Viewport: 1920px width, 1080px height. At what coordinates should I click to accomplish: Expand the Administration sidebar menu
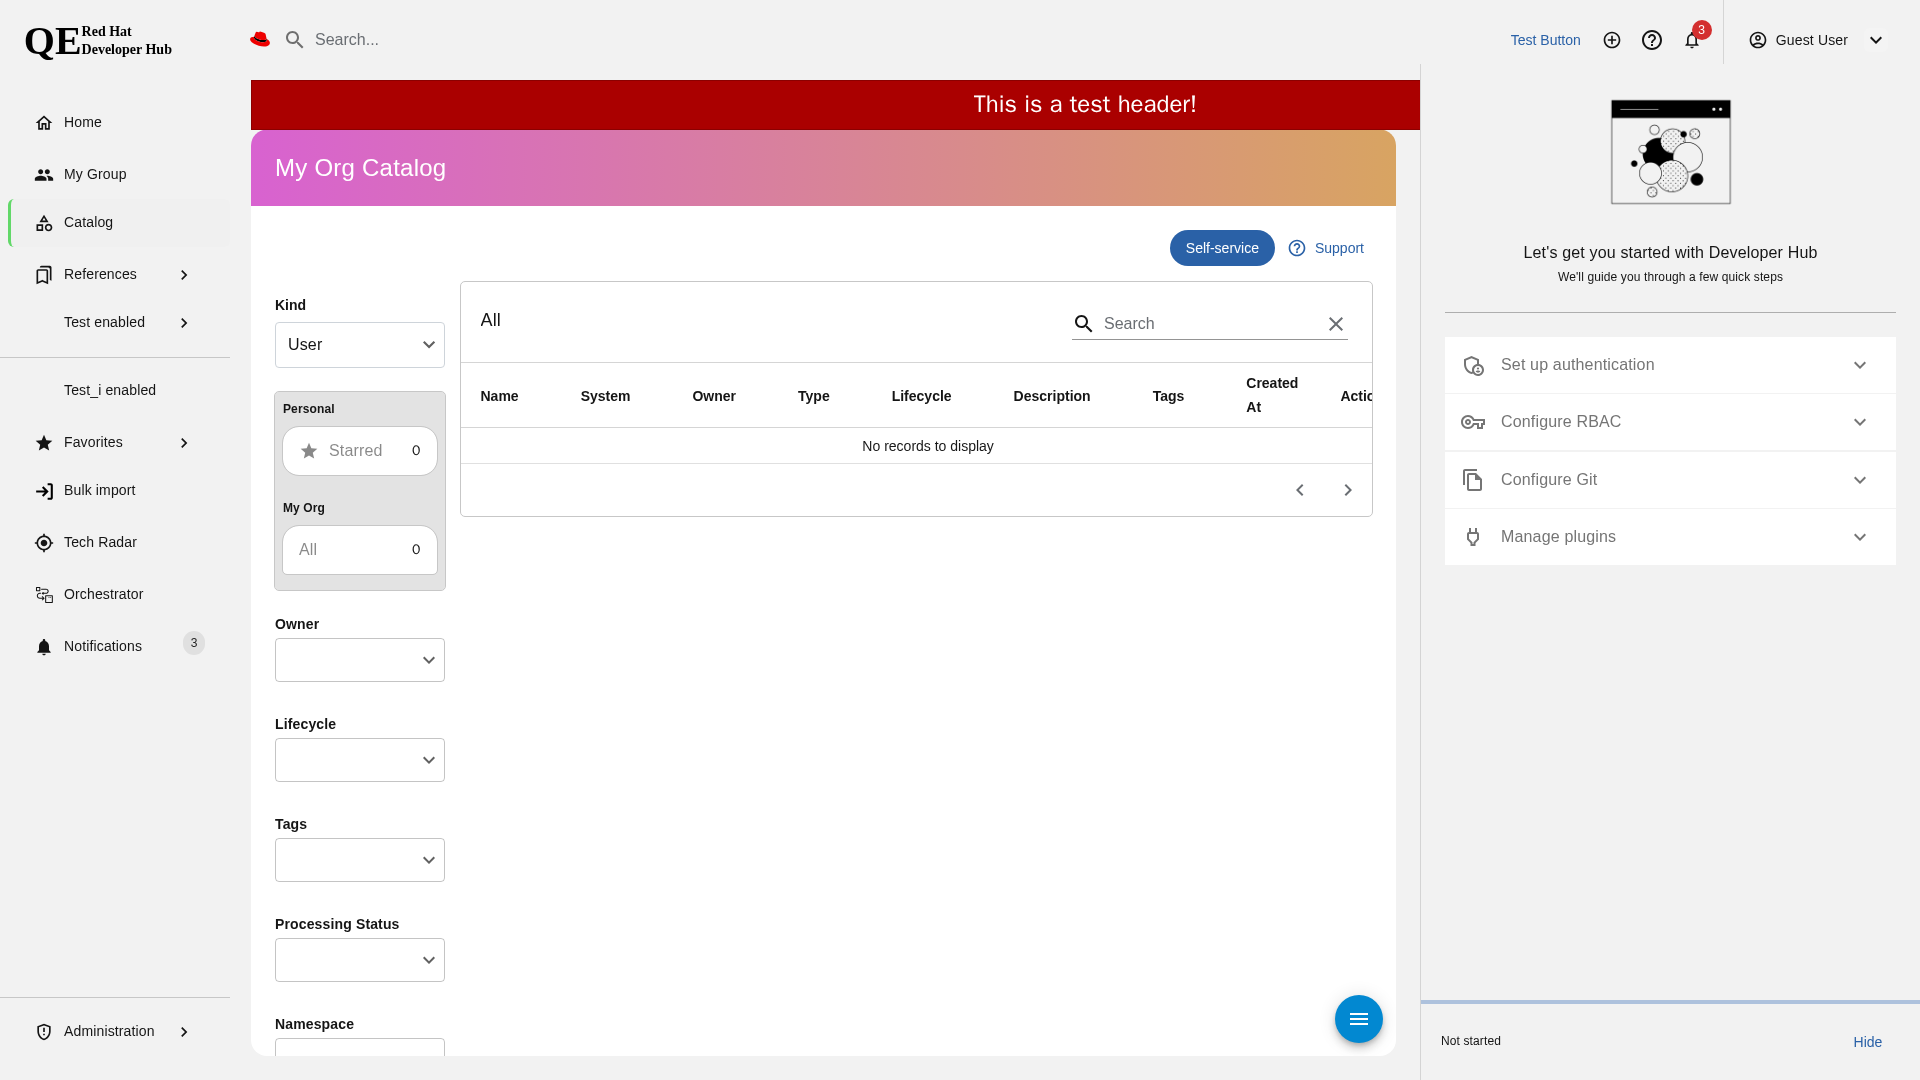(x=110, y=1031)
